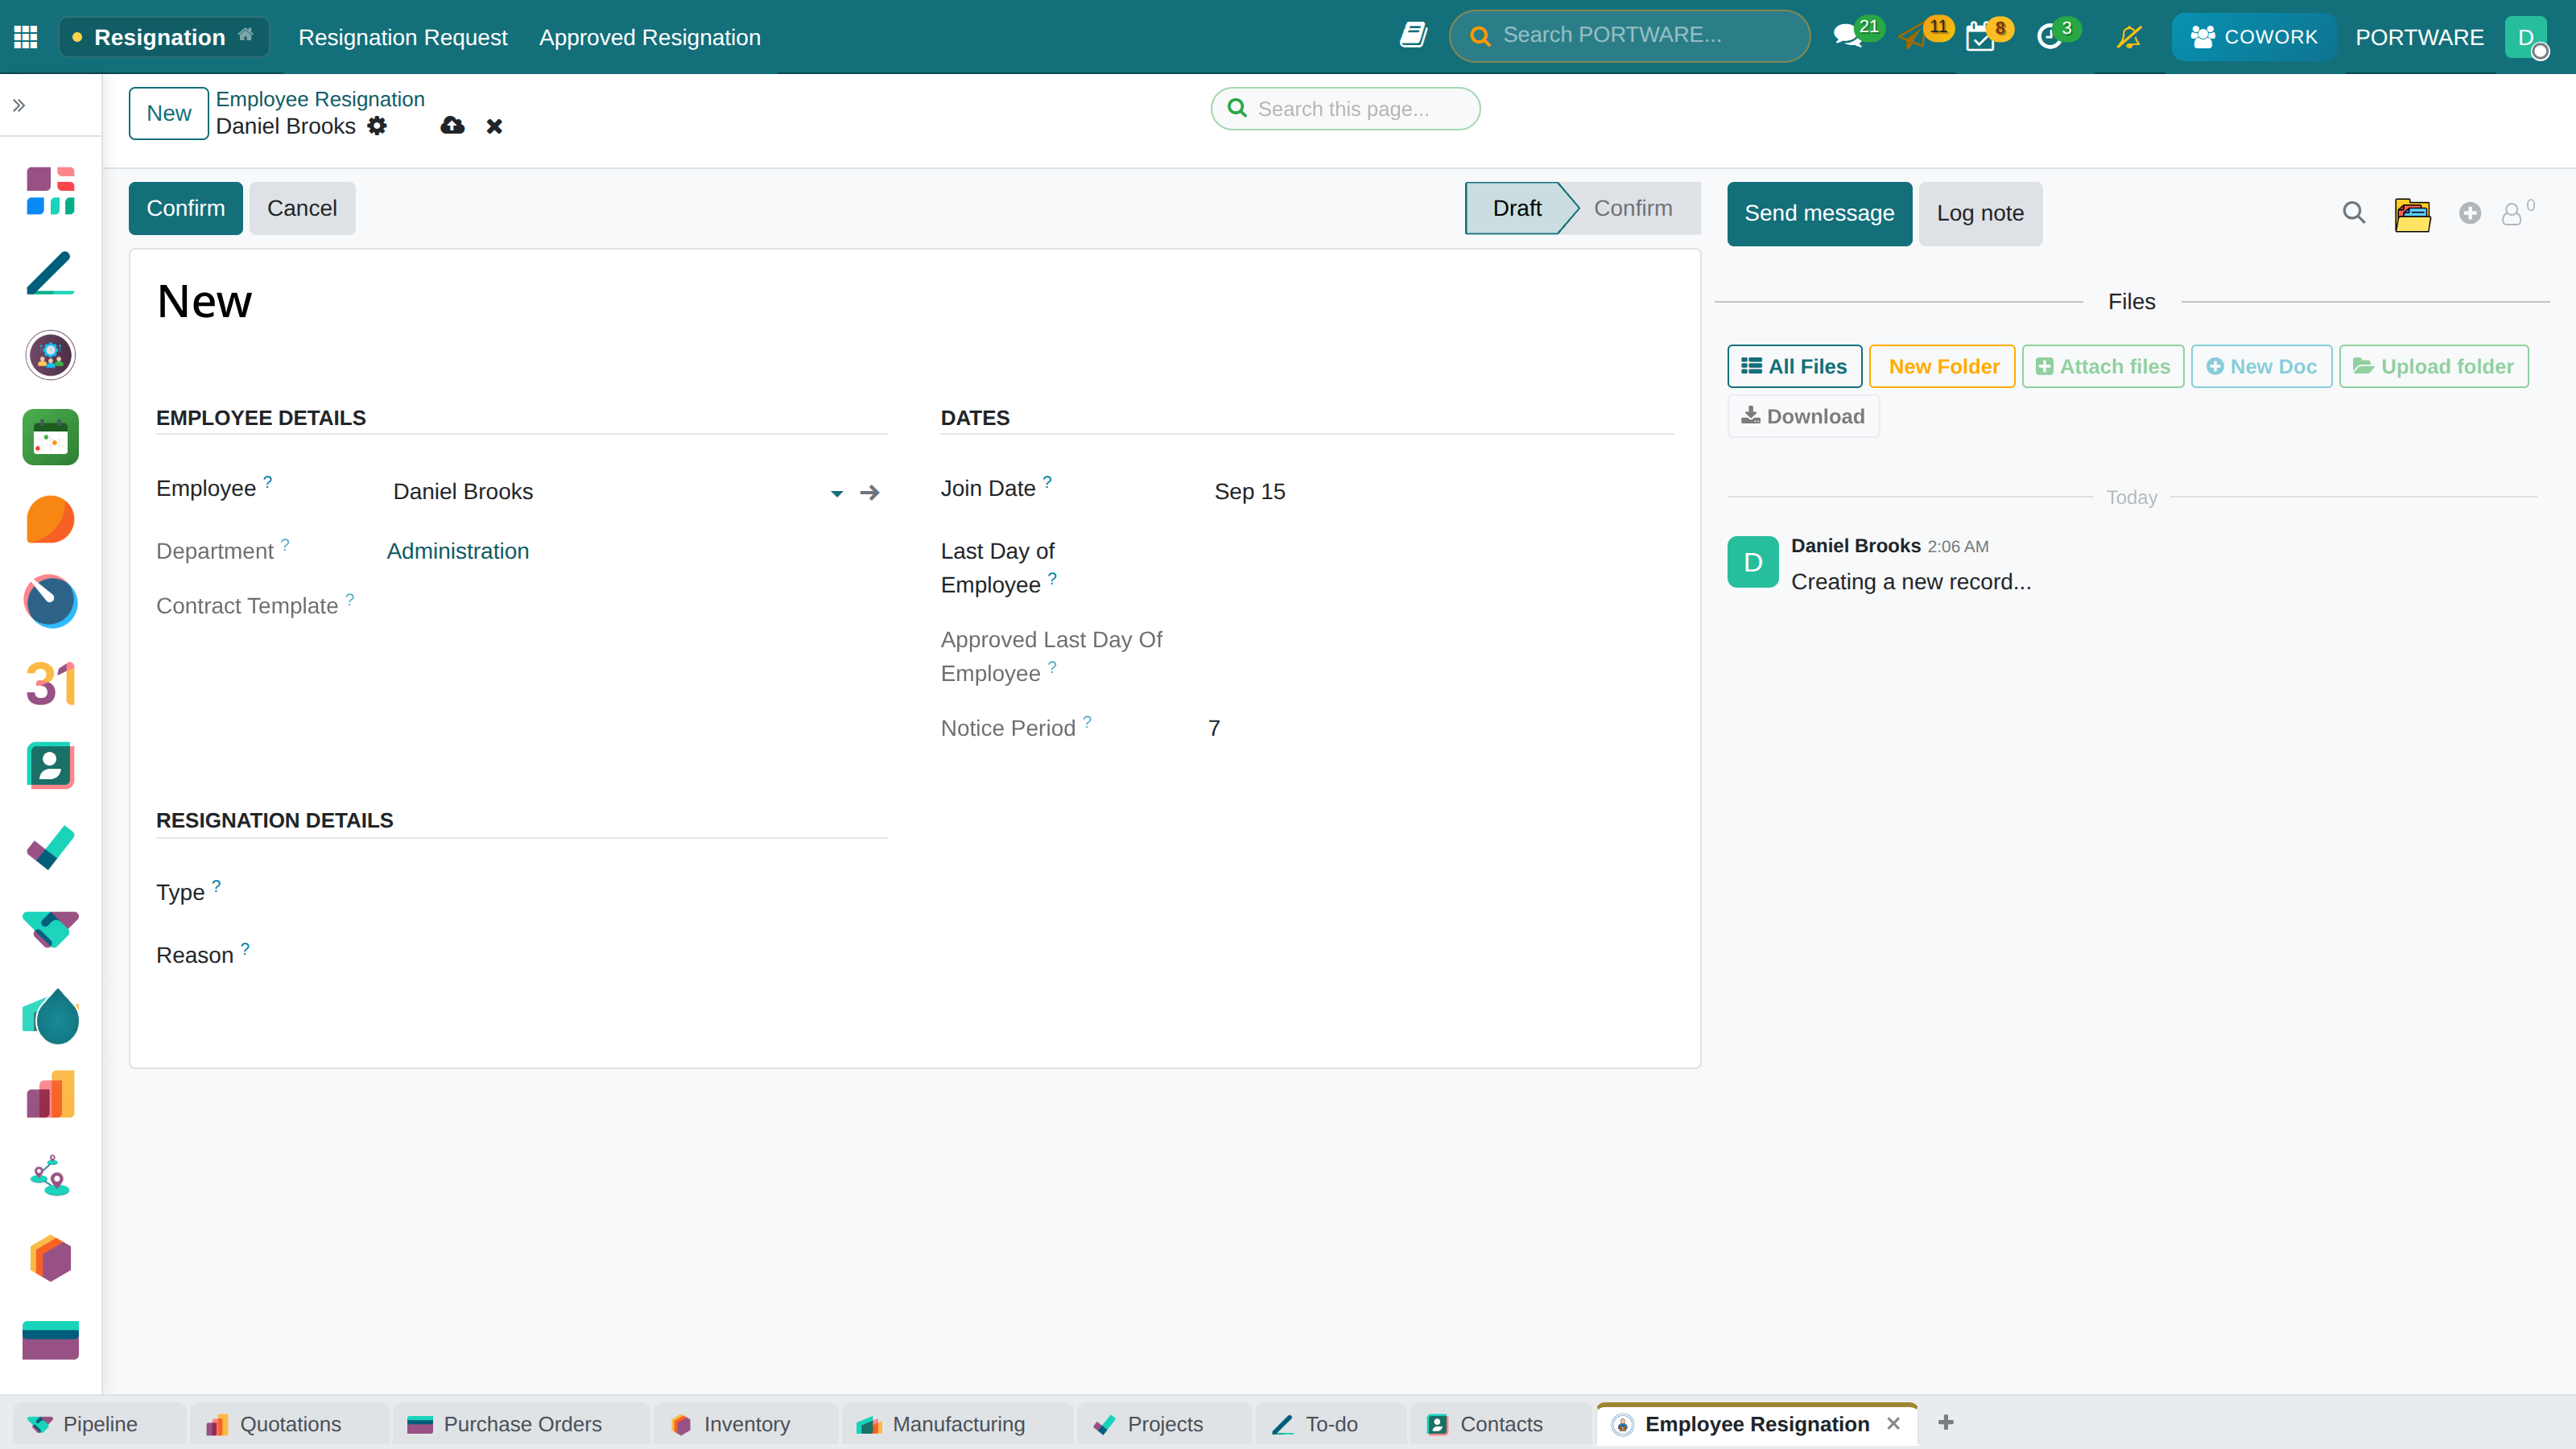Click the Download button under Files
Screen dimensions: 2576x1449
pyautogui.click(x=1803, y=416)
